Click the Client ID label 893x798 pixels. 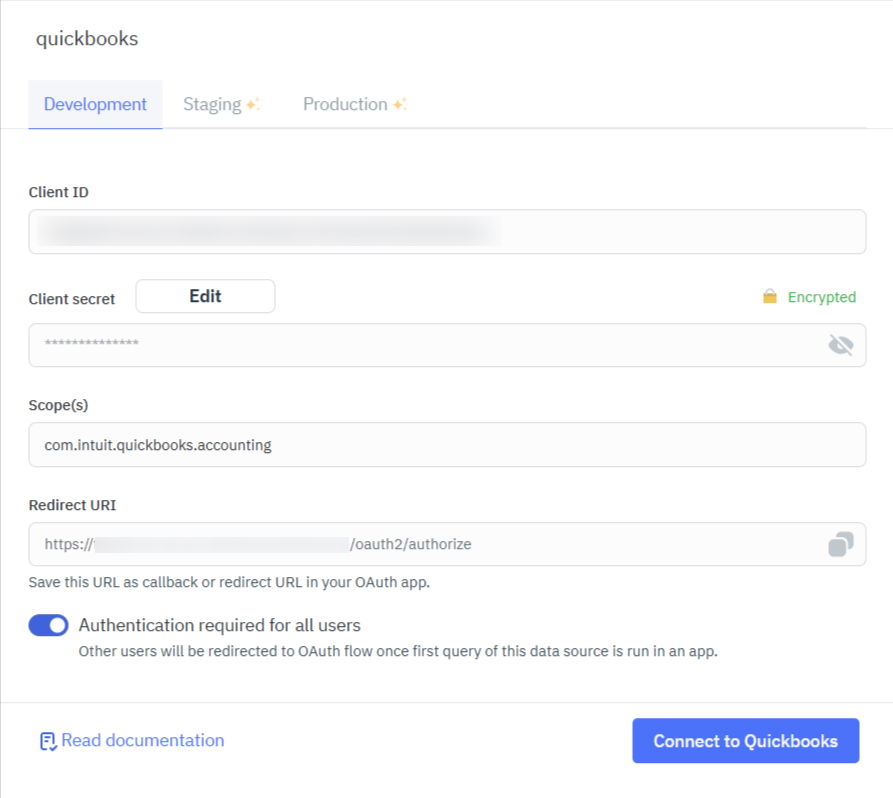[x=59, y=192]
